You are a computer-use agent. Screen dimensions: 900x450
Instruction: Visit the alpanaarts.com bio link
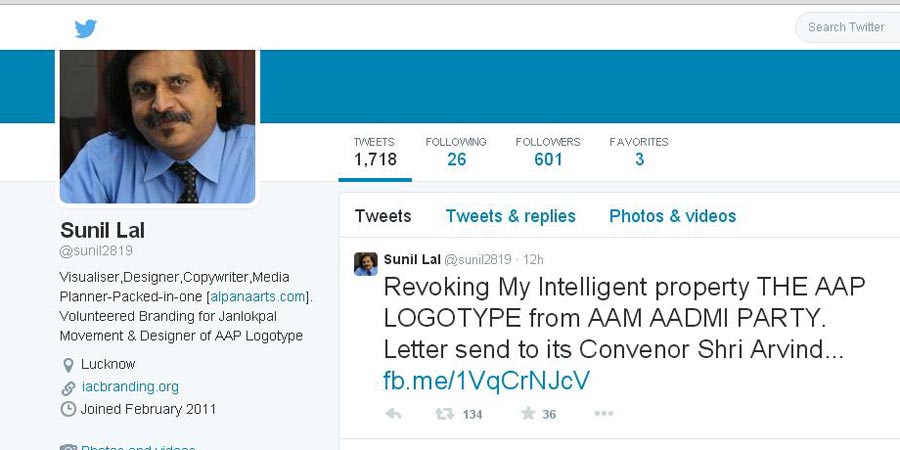[x=257, y=297]
